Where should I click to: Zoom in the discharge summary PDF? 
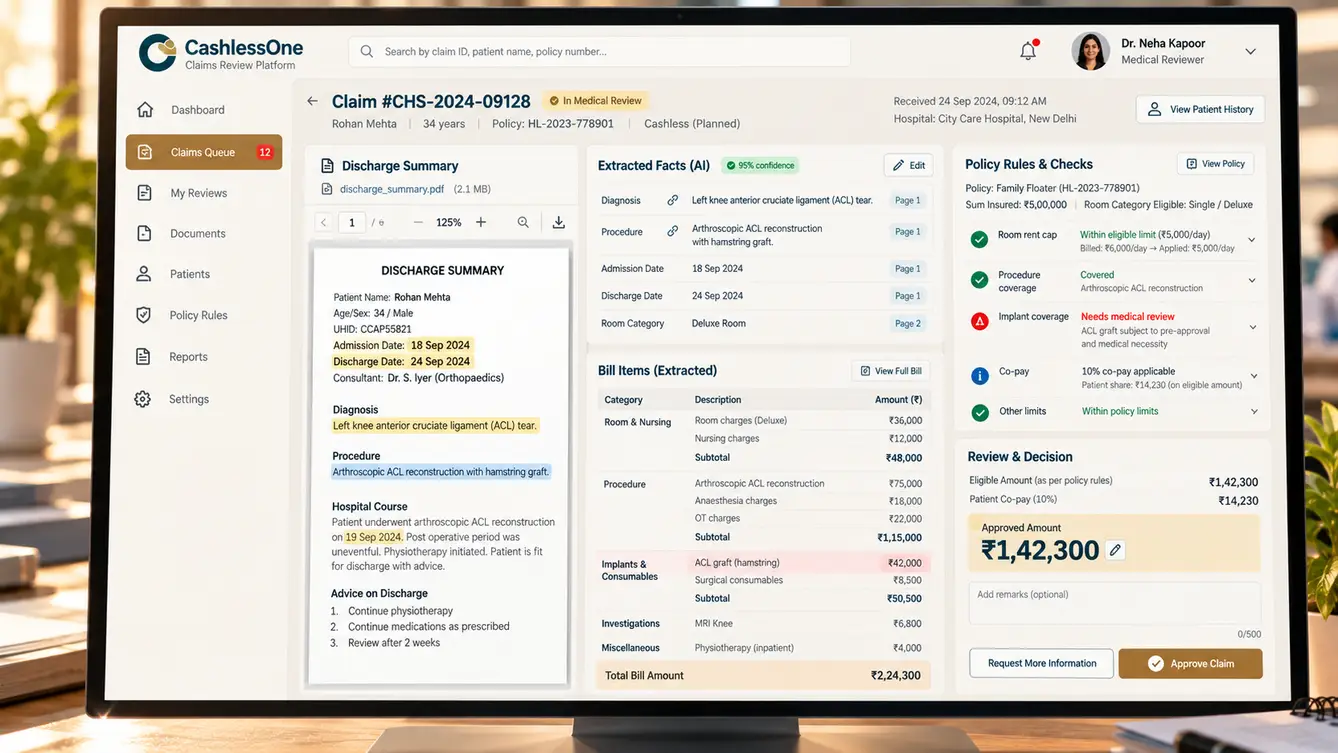click(481, 222)
